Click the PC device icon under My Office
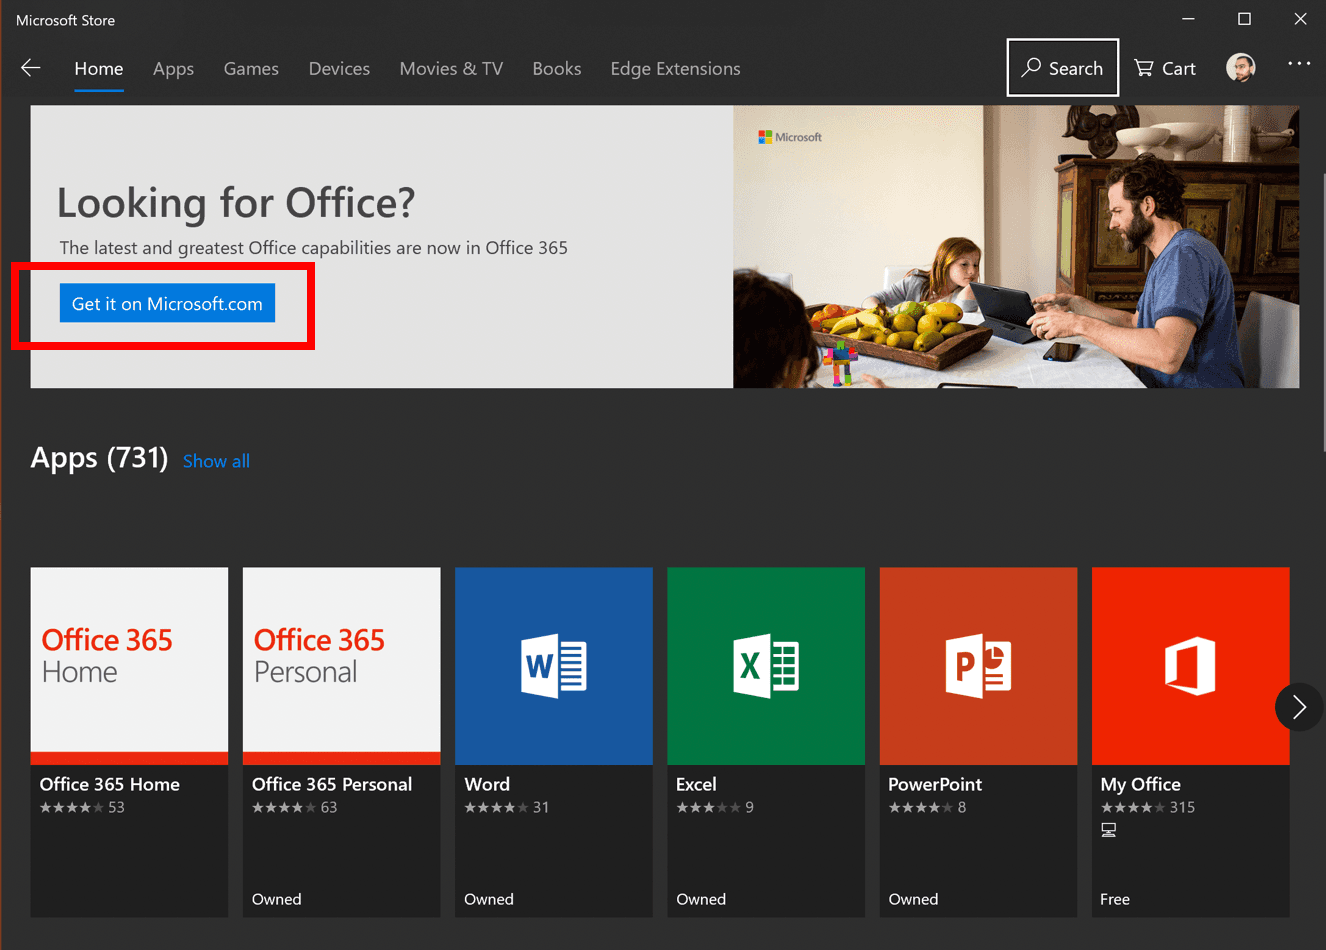 [1108, 830]
